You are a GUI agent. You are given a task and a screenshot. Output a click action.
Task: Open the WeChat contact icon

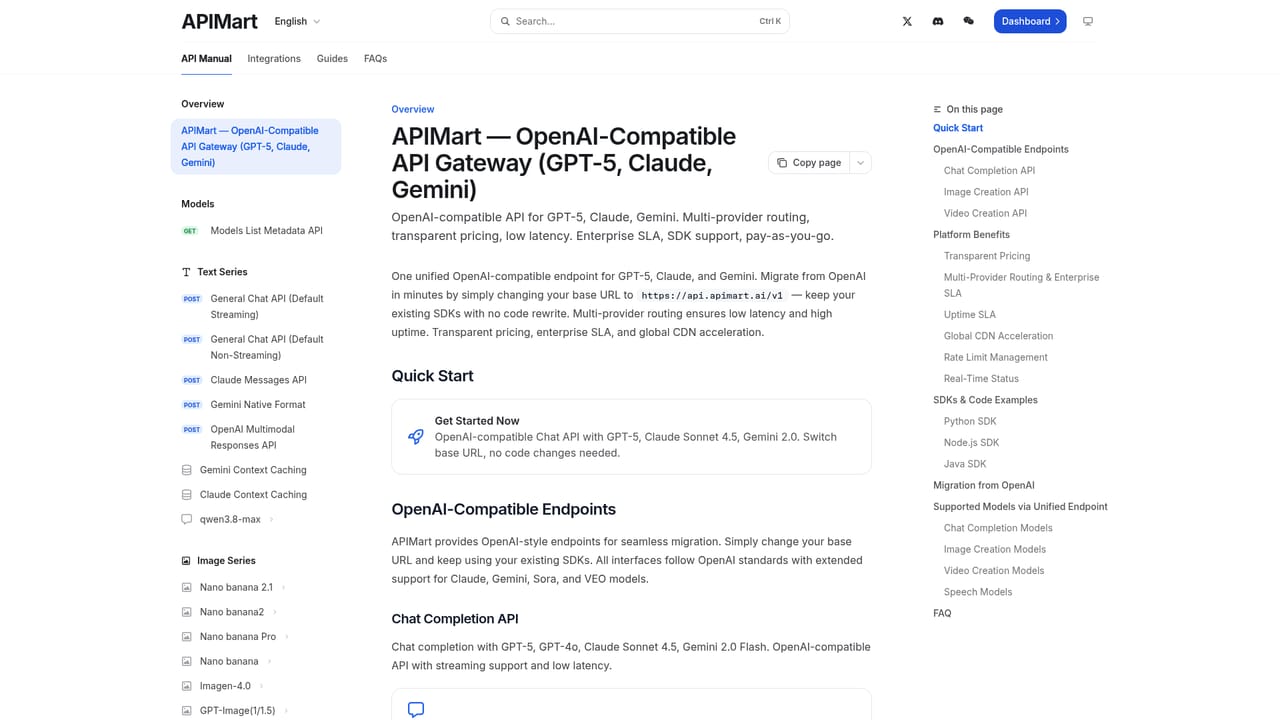tap(968, 21)
